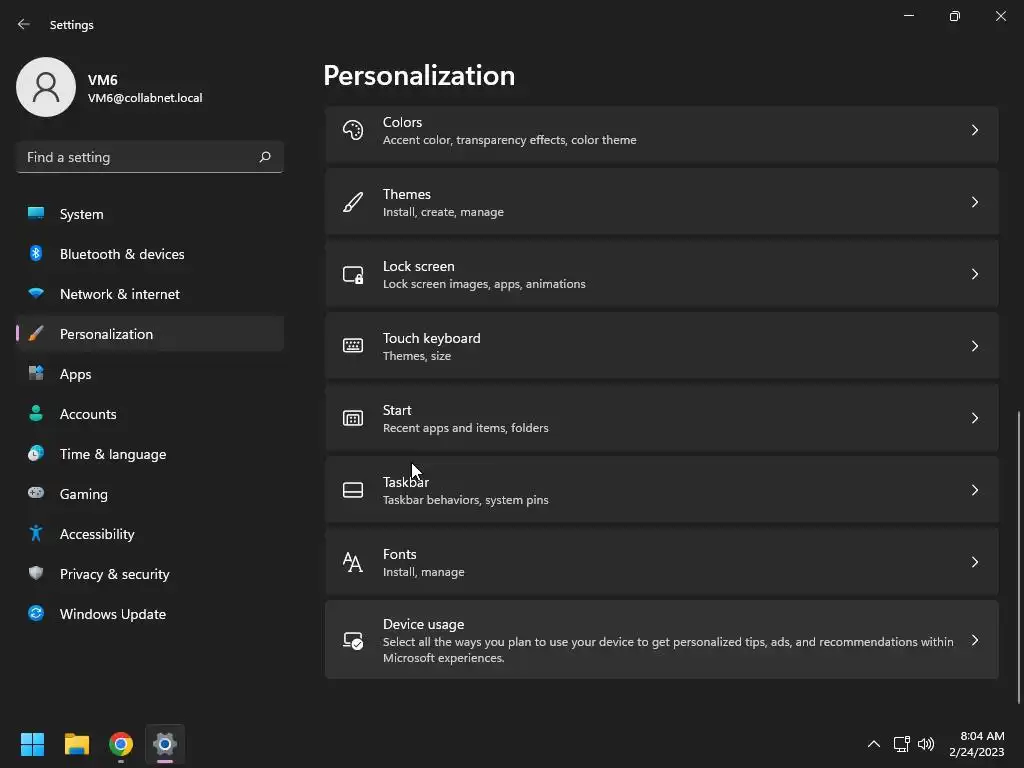Screen dimensions: 1024x768
Task: Expand the Taskbar settings chevron
Action: tap(975, 490)
